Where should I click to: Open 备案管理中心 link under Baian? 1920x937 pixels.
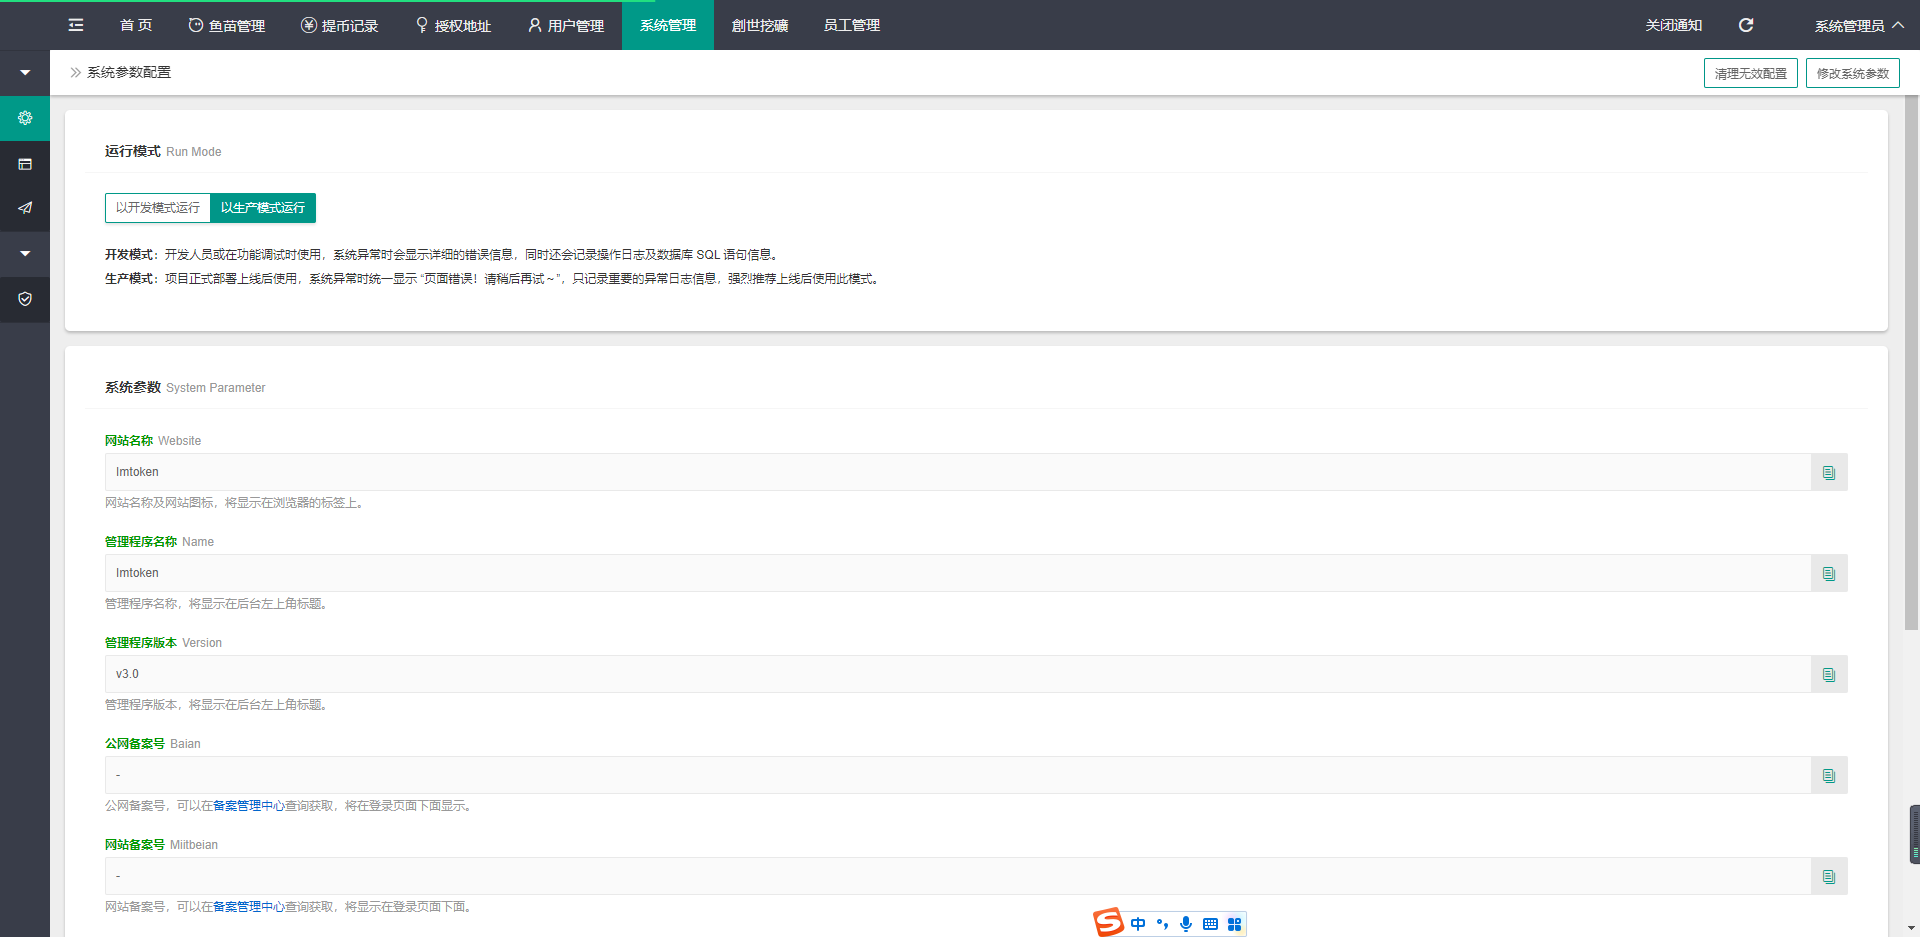(249, 806)
